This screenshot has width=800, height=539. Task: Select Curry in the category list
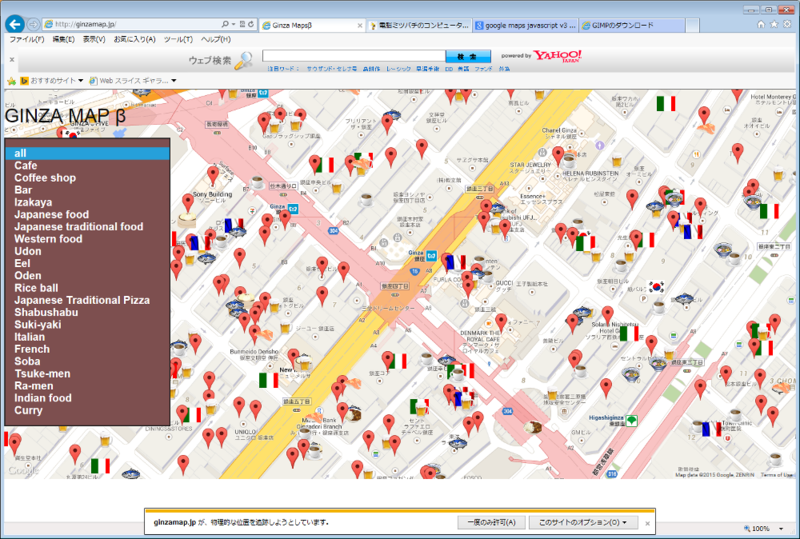(x=87, y=410)
